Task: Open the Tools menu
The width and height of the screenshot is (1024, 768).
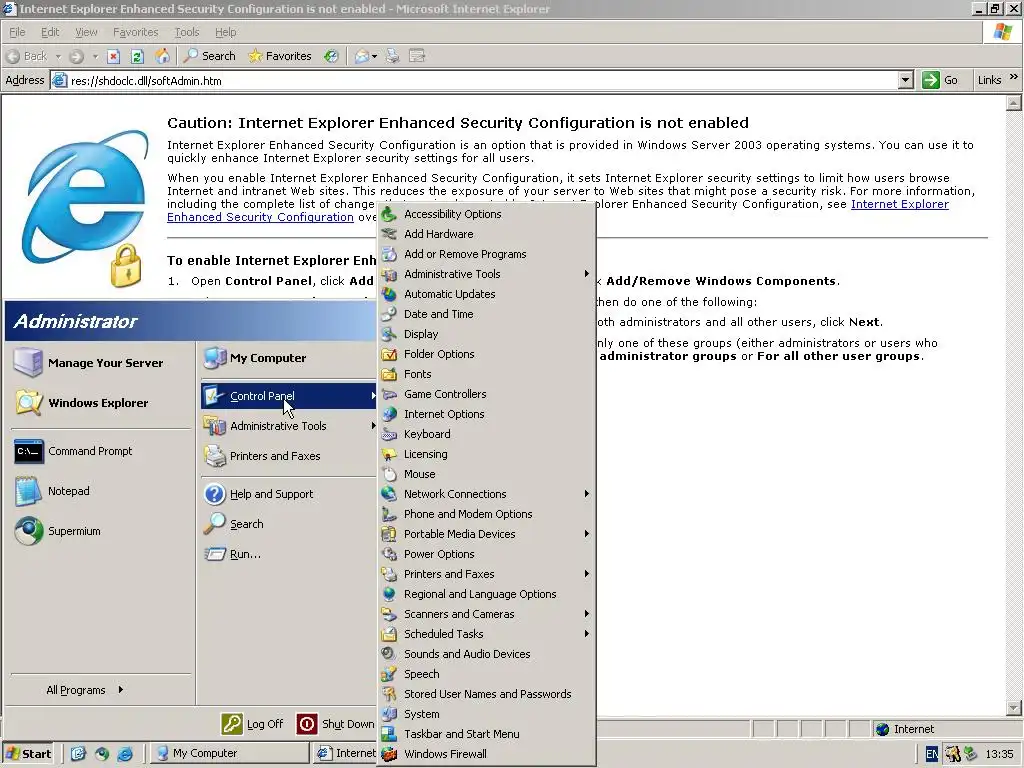Action: tap(187, 32)
